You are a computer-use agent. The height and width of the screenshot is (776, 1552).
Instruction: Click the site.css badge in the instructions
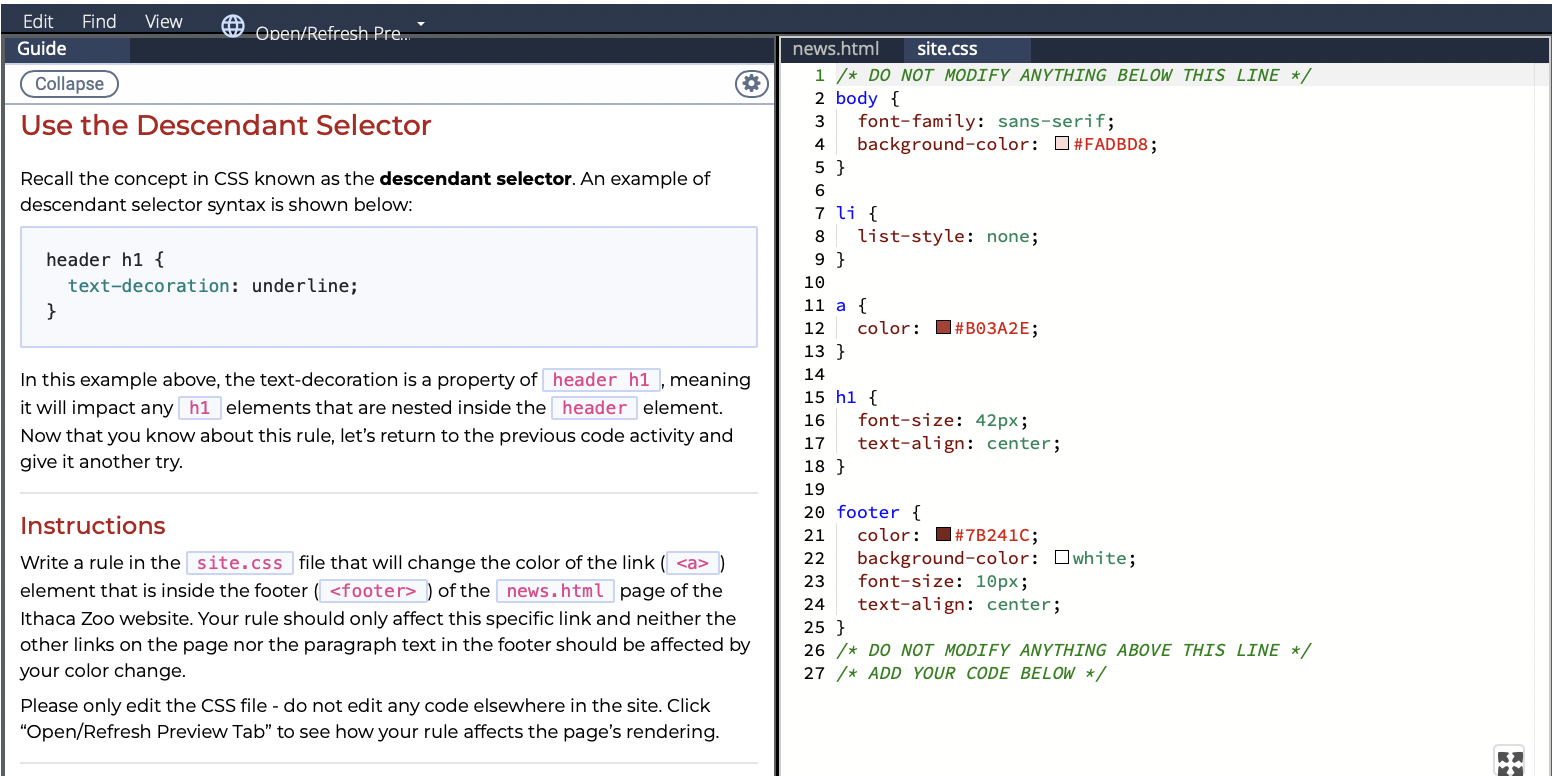tap(239, 562)
